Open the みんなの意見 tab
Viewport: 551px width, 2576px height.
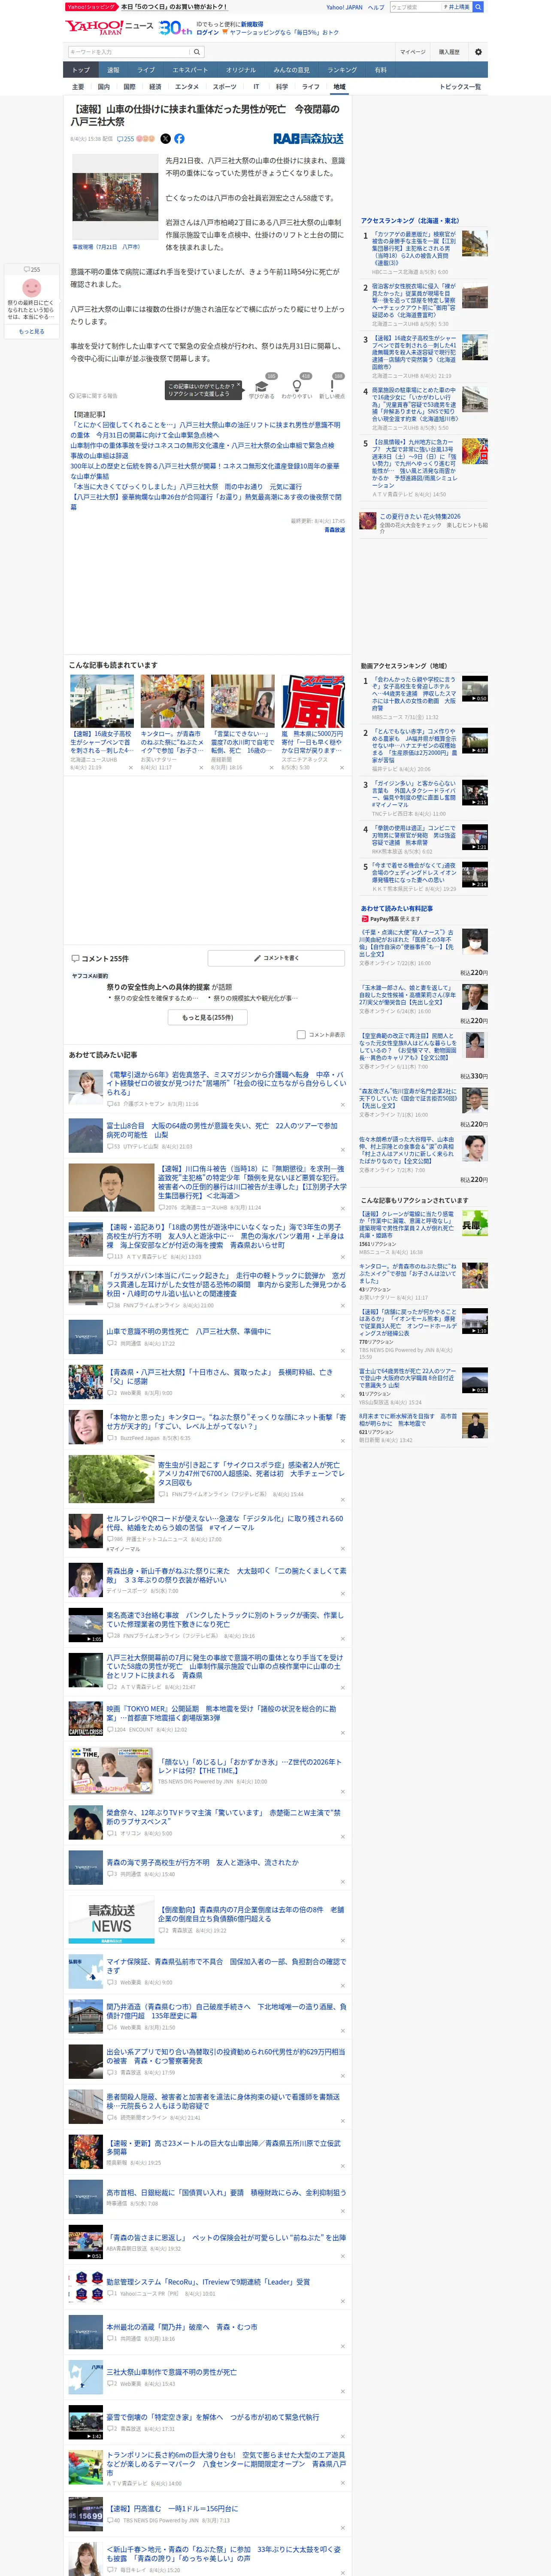click(292, 70)
